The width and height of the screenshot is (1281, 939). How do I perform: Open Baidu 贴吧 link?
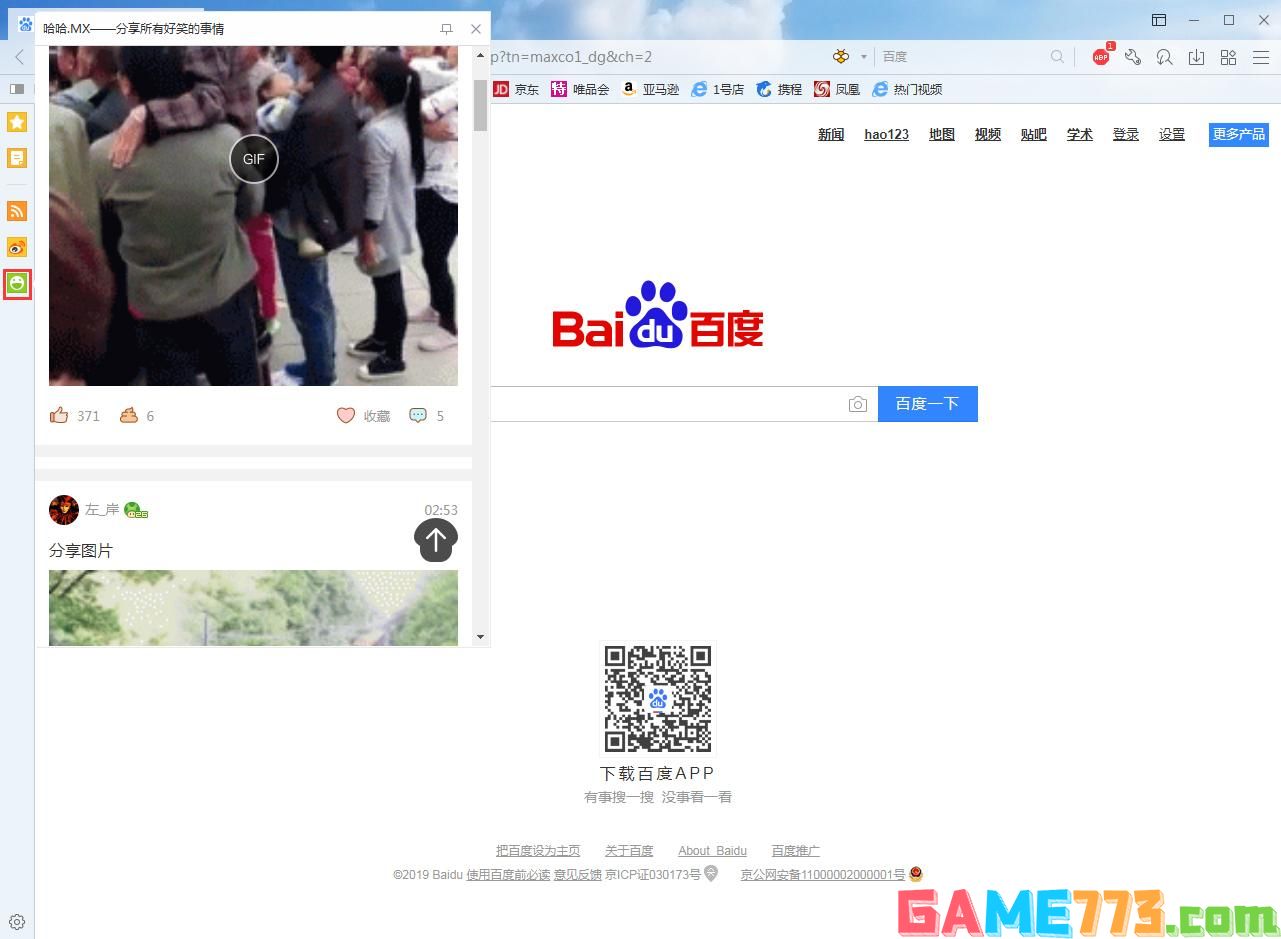(x=1034, y=134)
